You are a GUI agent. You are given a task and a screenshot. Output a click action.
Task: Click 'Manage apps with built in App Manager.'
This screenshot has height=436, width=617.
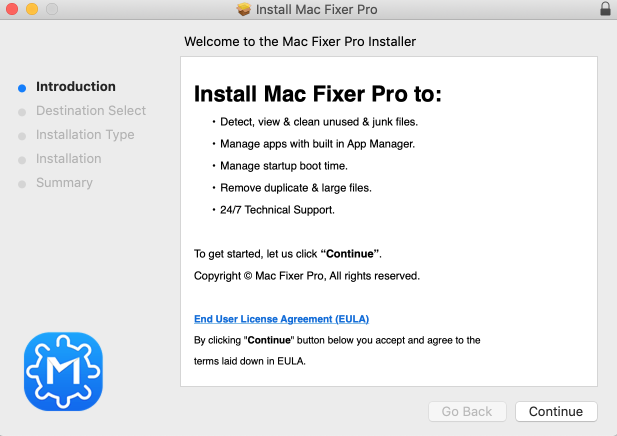point(317,144)
